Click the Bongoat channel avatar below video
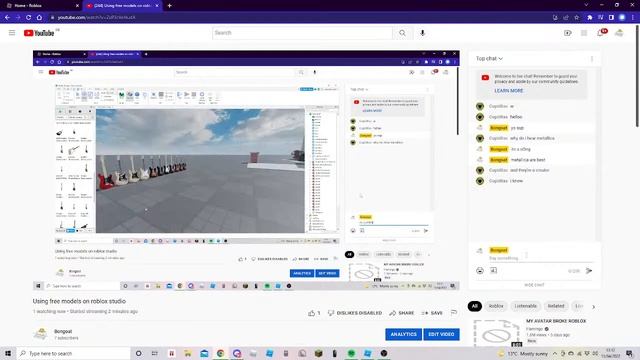This screenshot has height=360, width=640. click(41, 334)
